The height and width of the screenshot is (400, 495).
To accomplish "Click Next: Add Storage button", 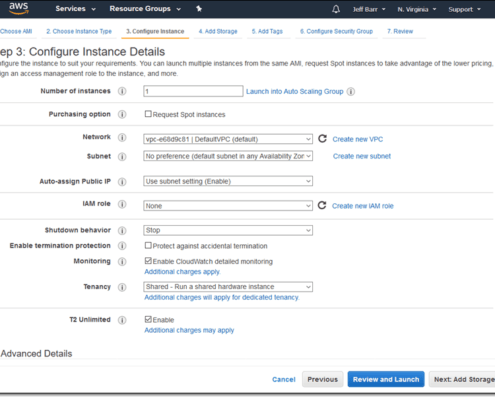I will (x=462, y=379).
